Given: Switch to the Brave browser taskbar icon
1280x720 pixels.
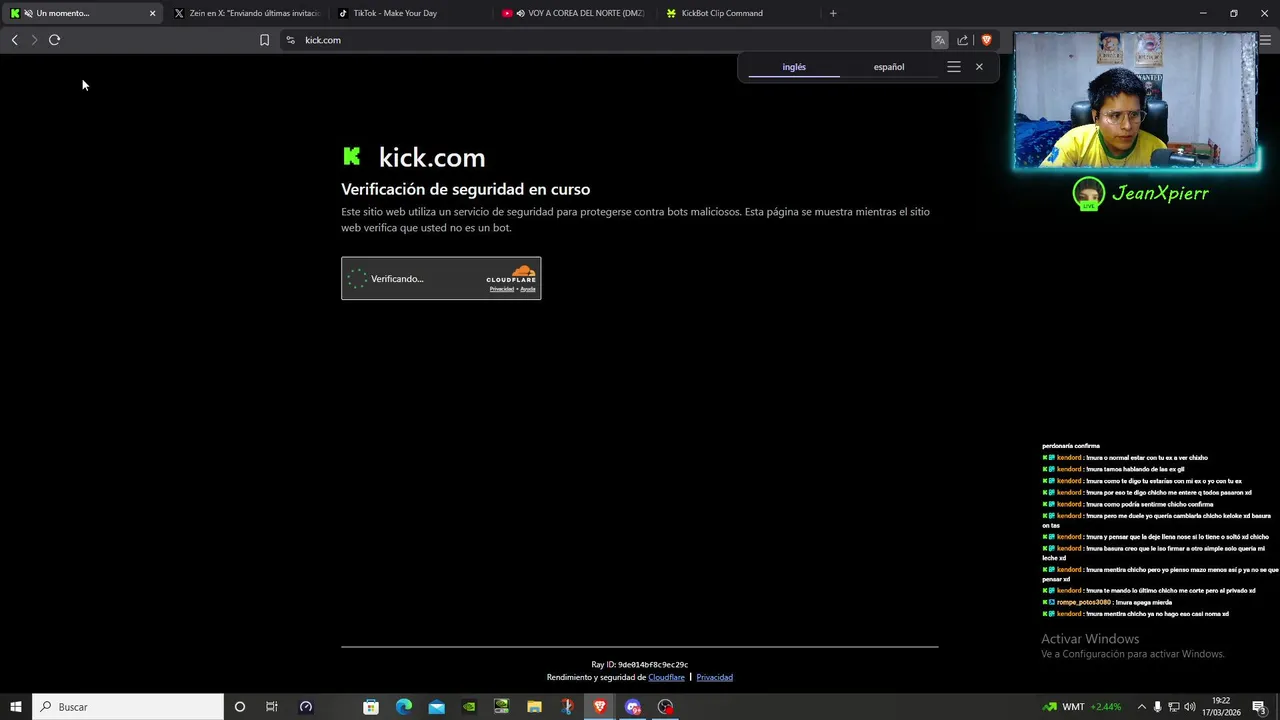Looking at the screenshot, I should click(x=600, y=706).
